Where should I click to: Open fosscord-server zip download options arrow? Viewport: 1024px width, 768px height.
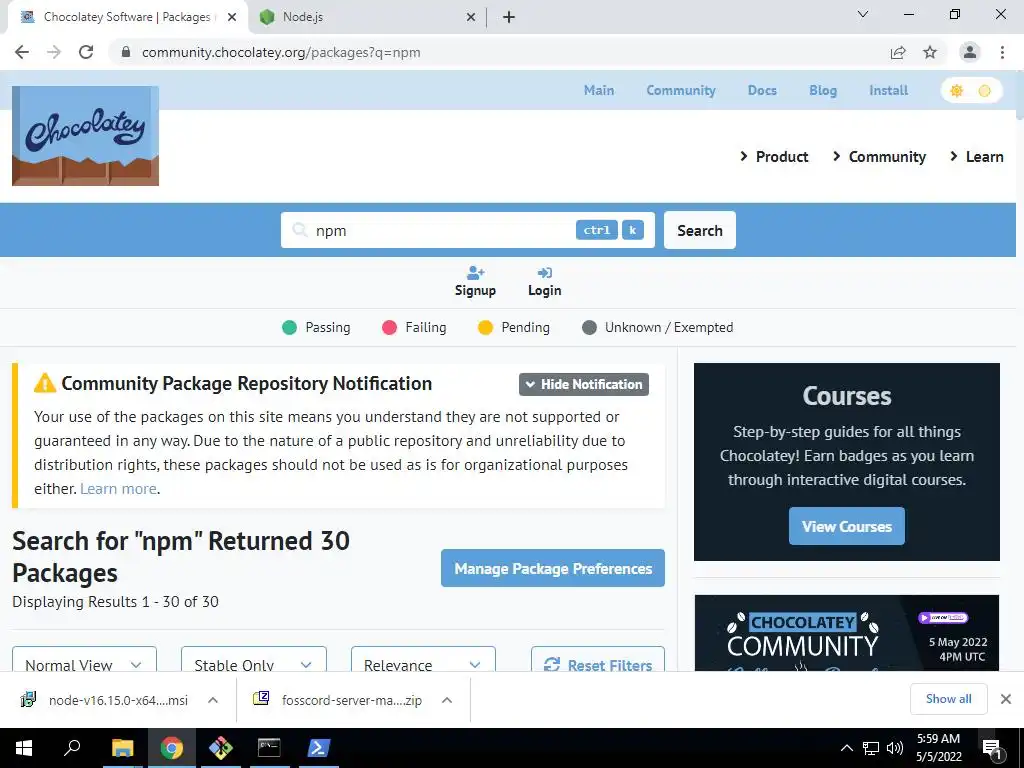tap(447, 700)
